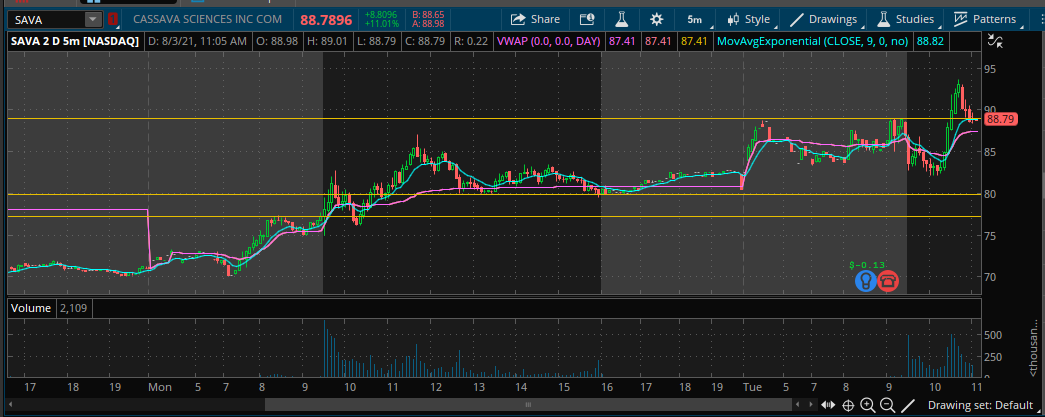Select the MovAvgExponential study label
Image resolution: width=1045 pixels, height=417 pixels.
pos(812,41)
